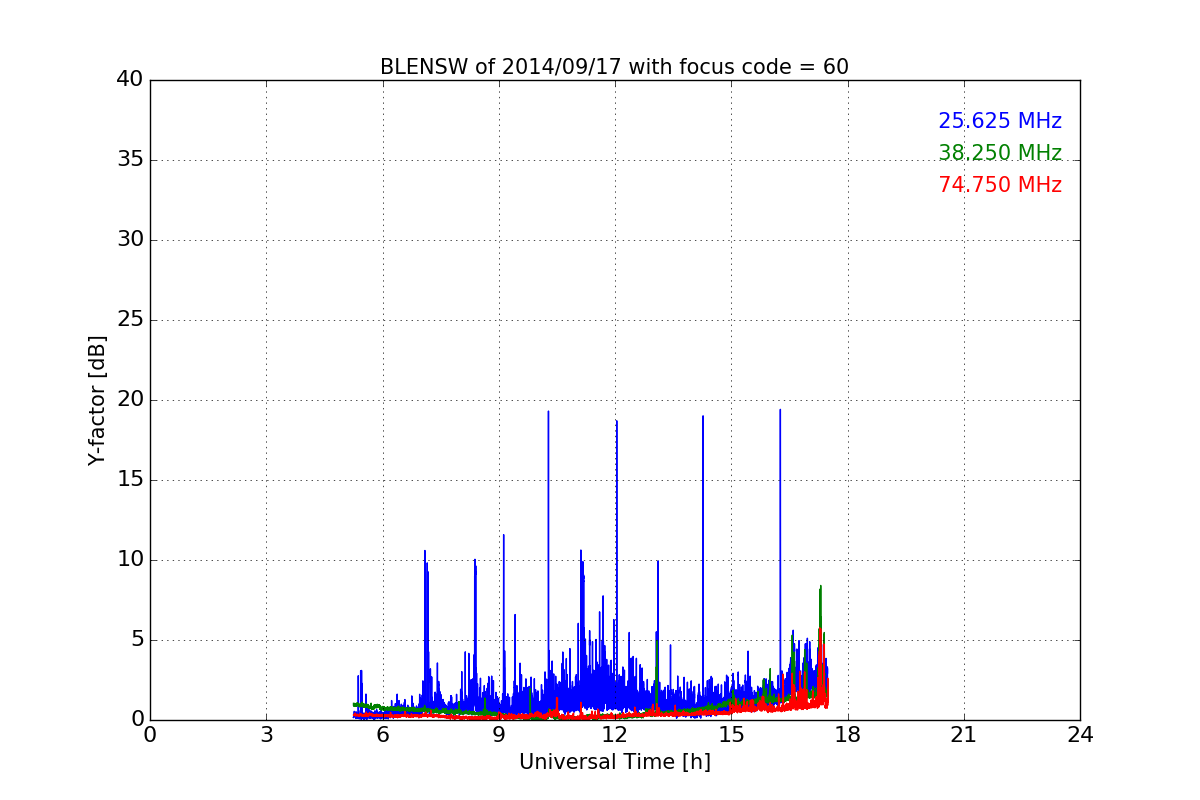Click the y-axis tick label 35
Image resolution: width=1200 pixels, height=800 pixels.
[x=130, y=160]
